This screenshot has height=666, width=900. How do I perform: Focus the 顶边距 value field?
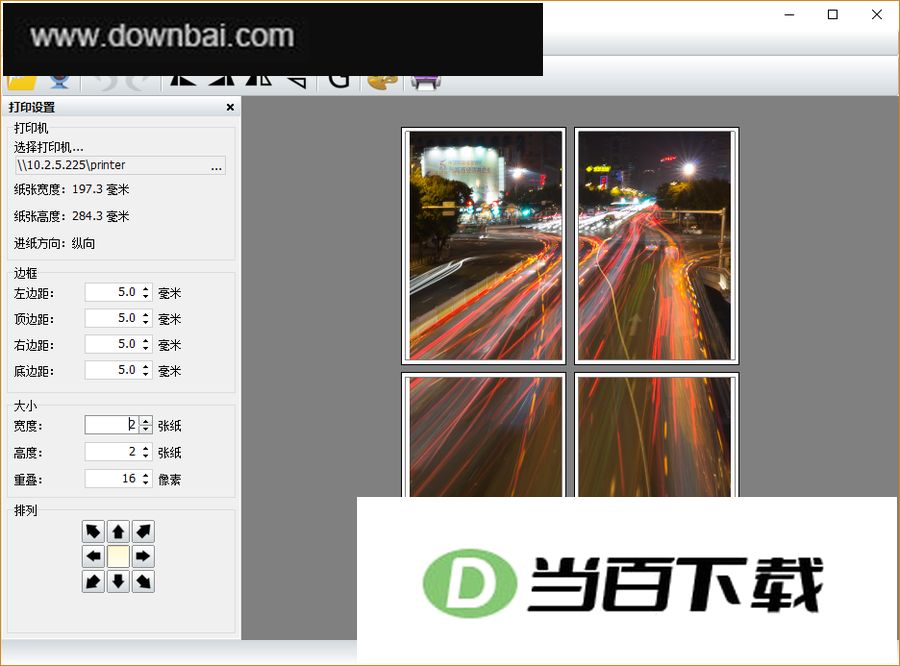click(x=112, y=318)
